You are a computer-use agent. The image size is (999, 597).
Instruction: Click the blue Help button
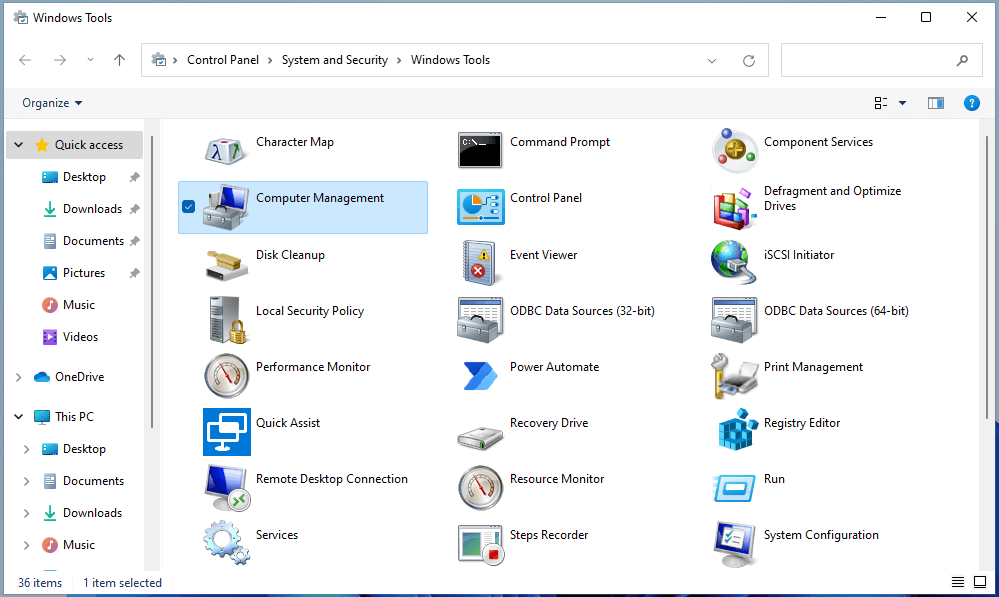pyautogui.click(x=972, y=103)
